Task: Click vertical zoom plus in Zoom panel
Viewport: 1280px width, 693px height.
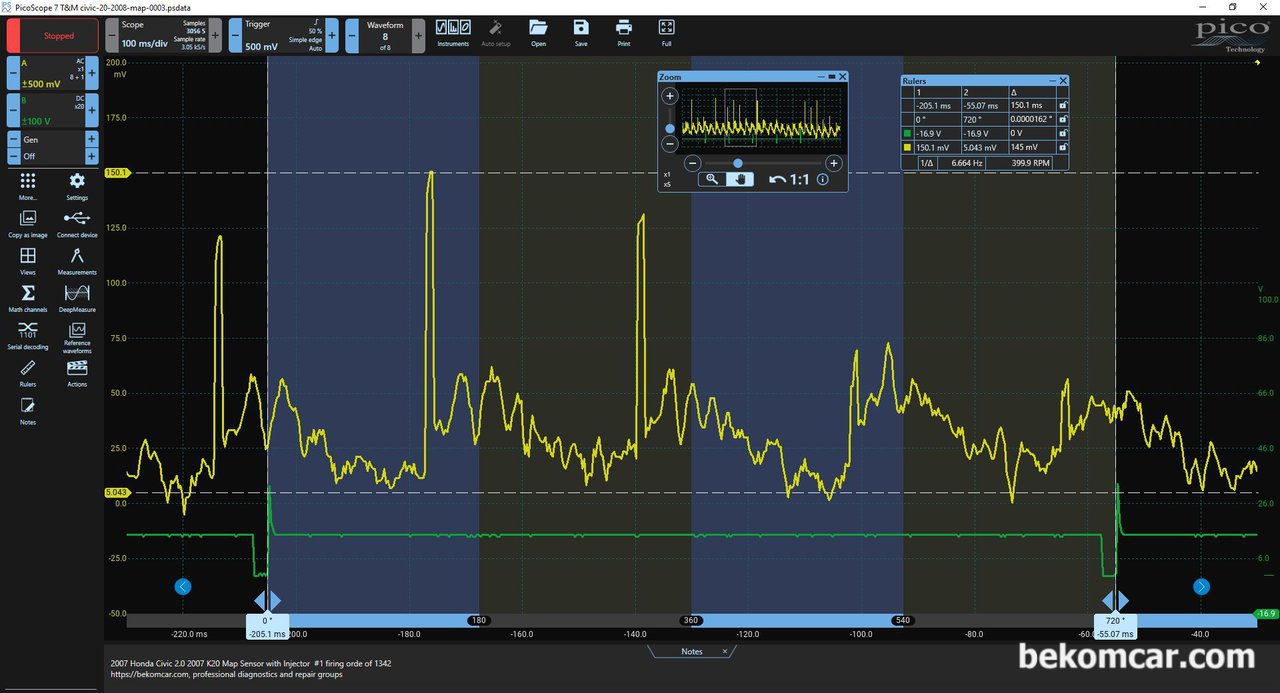Action: click(670, 96)
